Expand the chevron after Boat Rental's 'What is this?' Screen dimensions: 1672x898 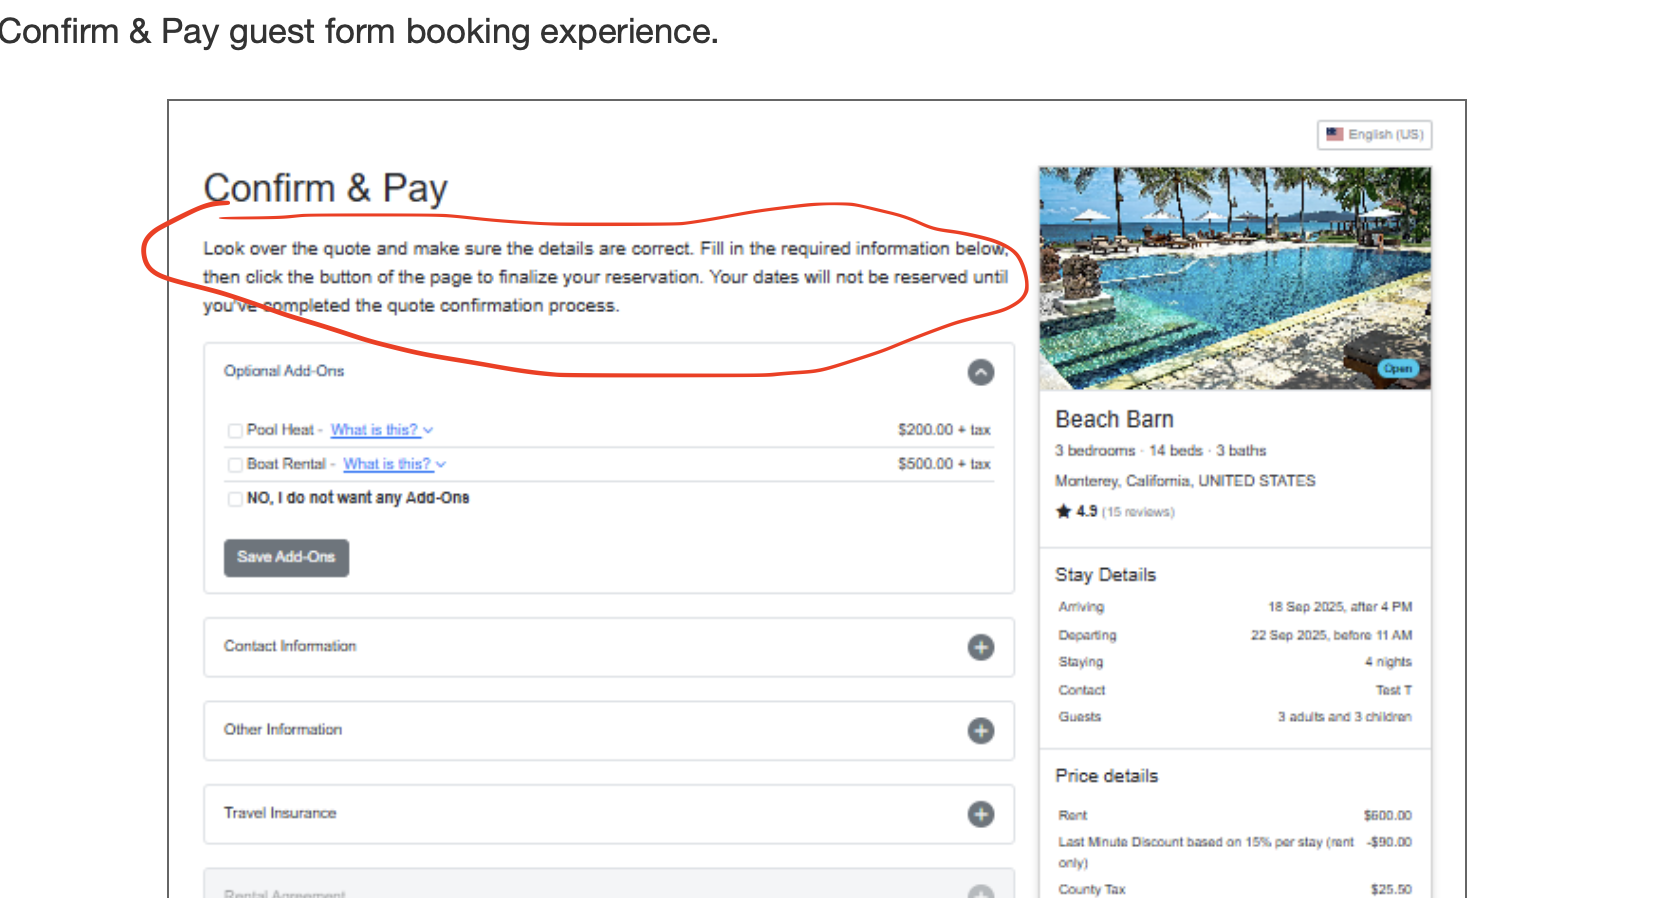[x=441, y=464]
